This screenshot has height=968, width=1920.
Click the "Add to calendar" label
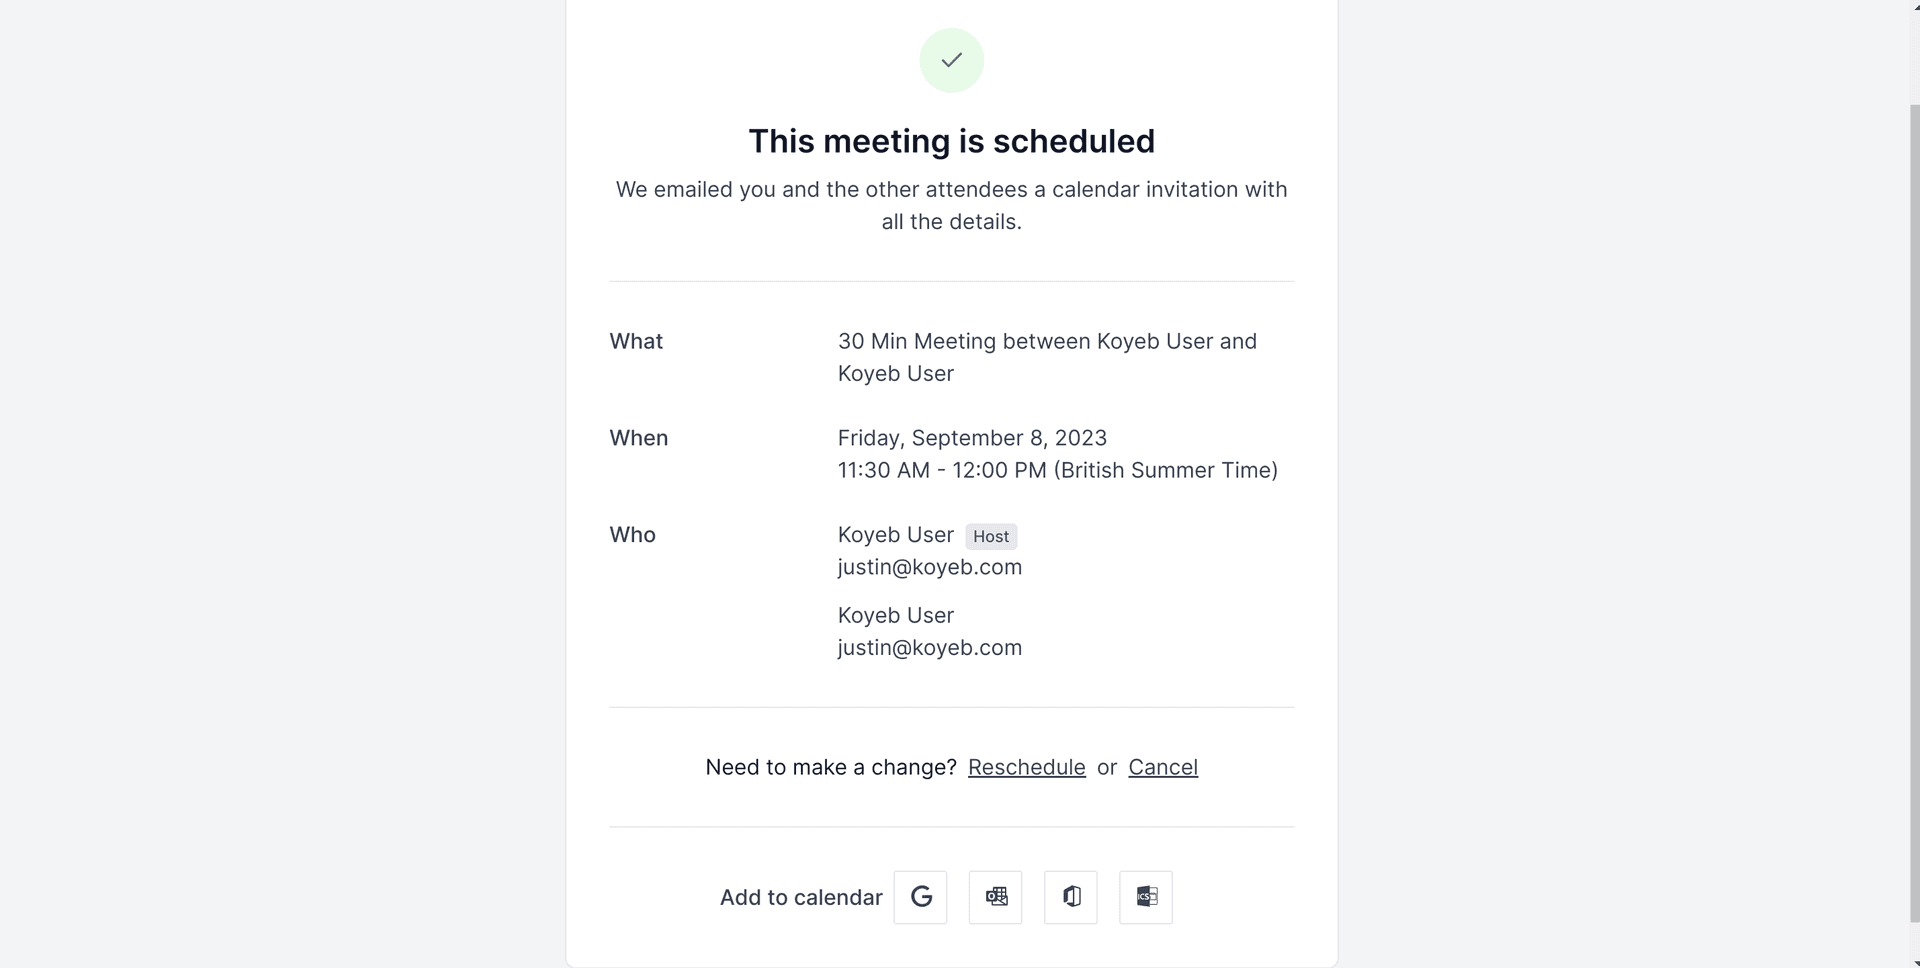tap(800, 898)
